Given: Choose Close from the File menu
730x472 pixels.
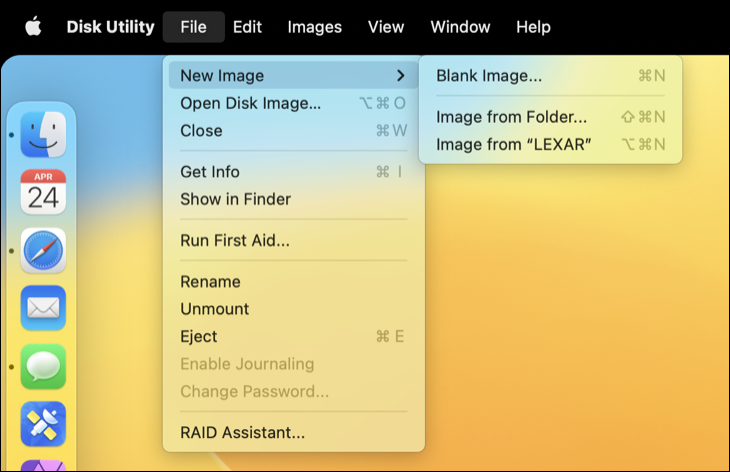Looking at the screenshot, I should coord(294,130).
